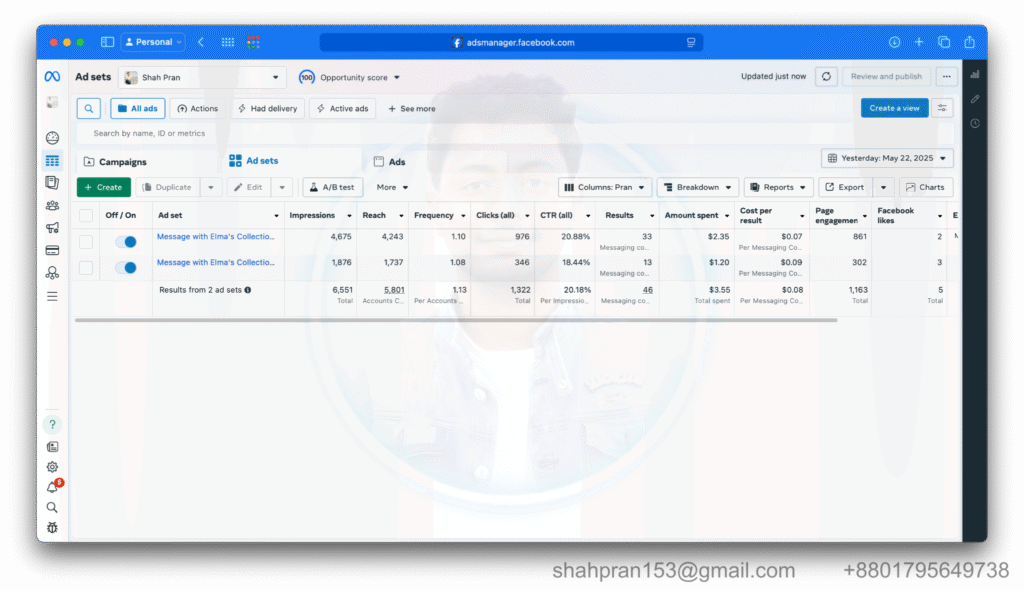
Task: Expand the Breakdown dropdown
Action: [697, 187]
